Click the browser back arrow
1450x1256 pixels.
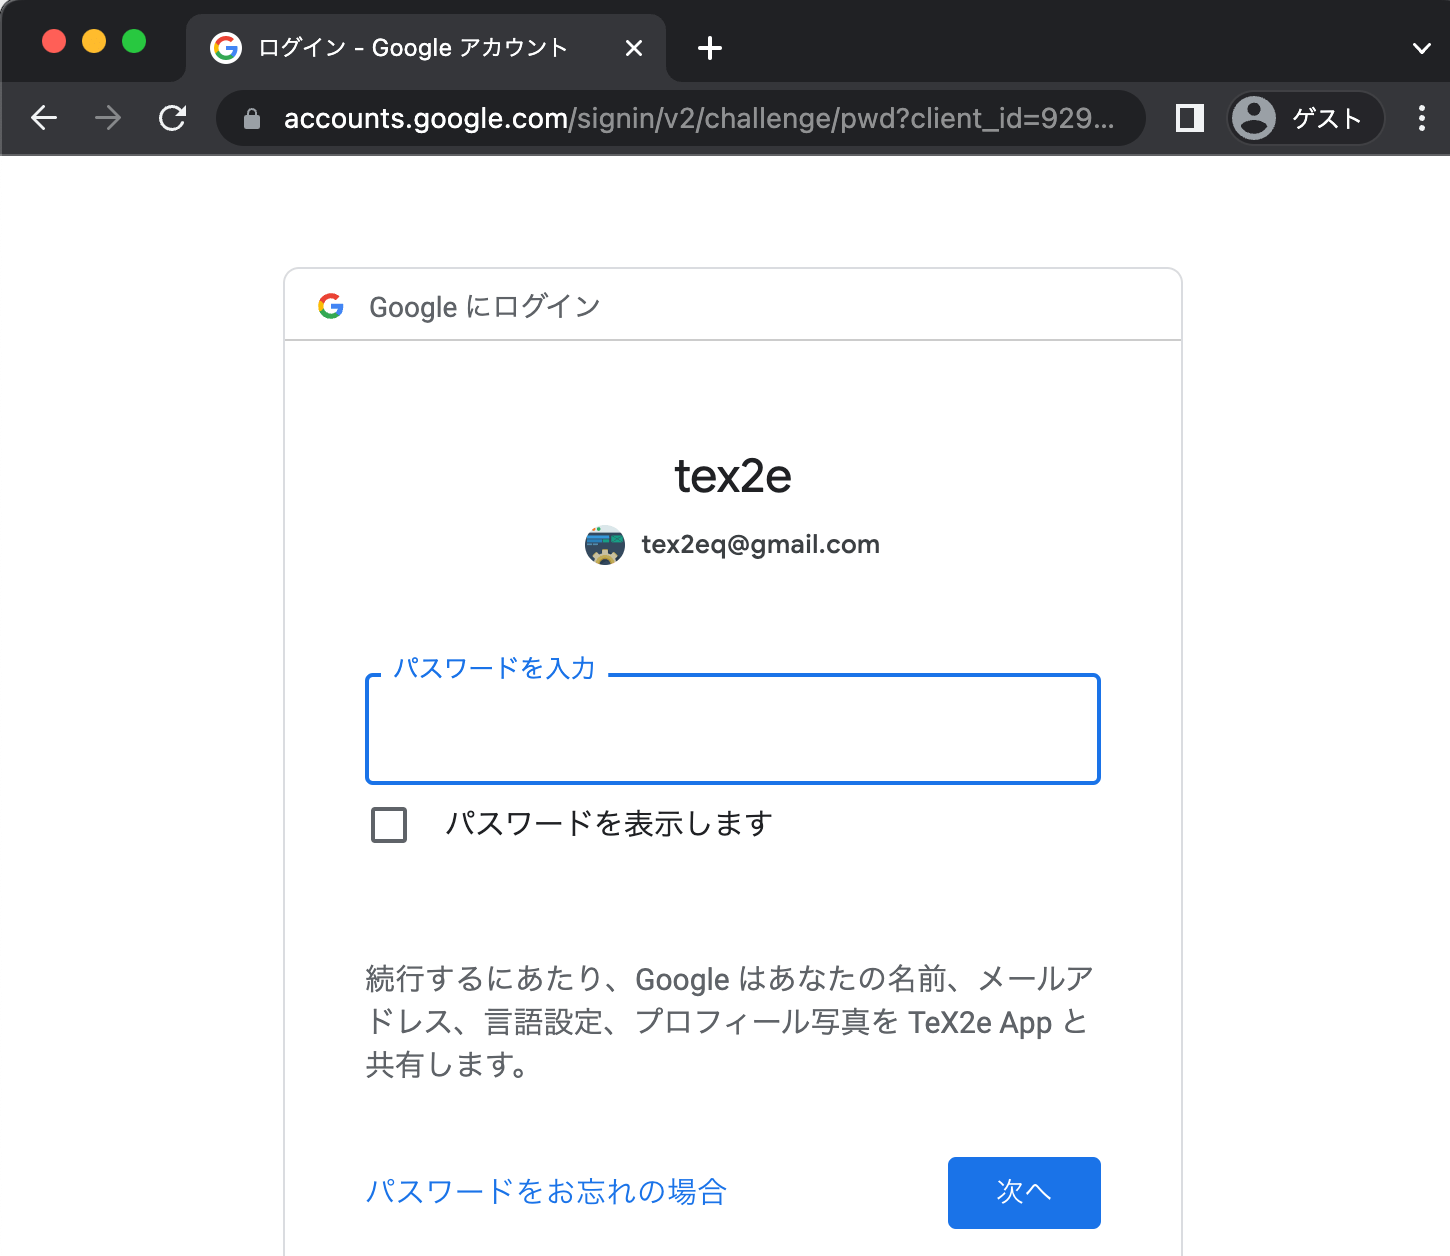coord(43,118)
